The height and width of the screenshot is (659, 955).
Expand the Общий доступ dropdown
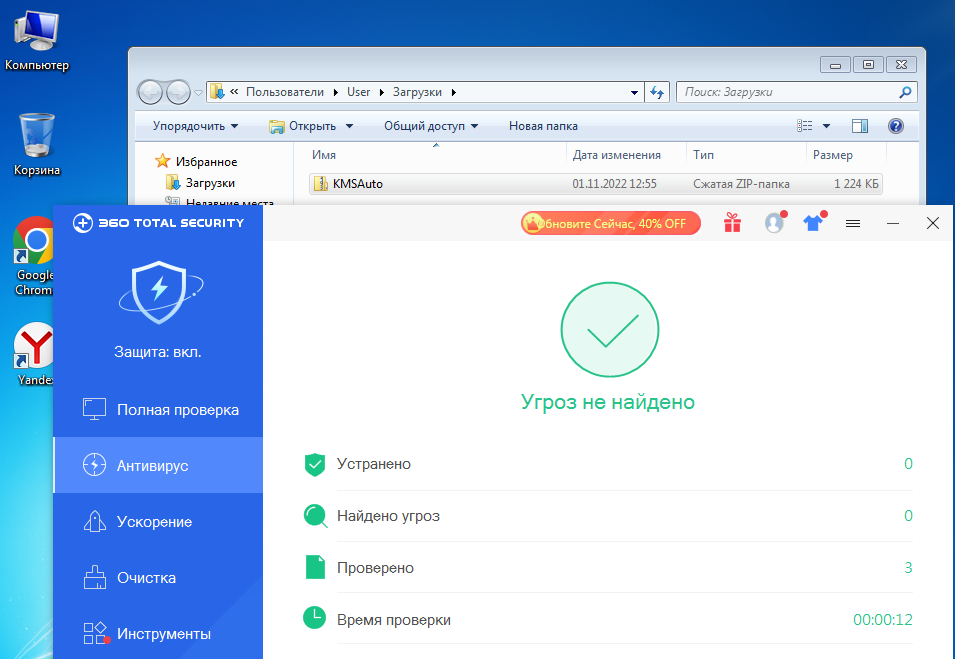[x=431, y=126]
